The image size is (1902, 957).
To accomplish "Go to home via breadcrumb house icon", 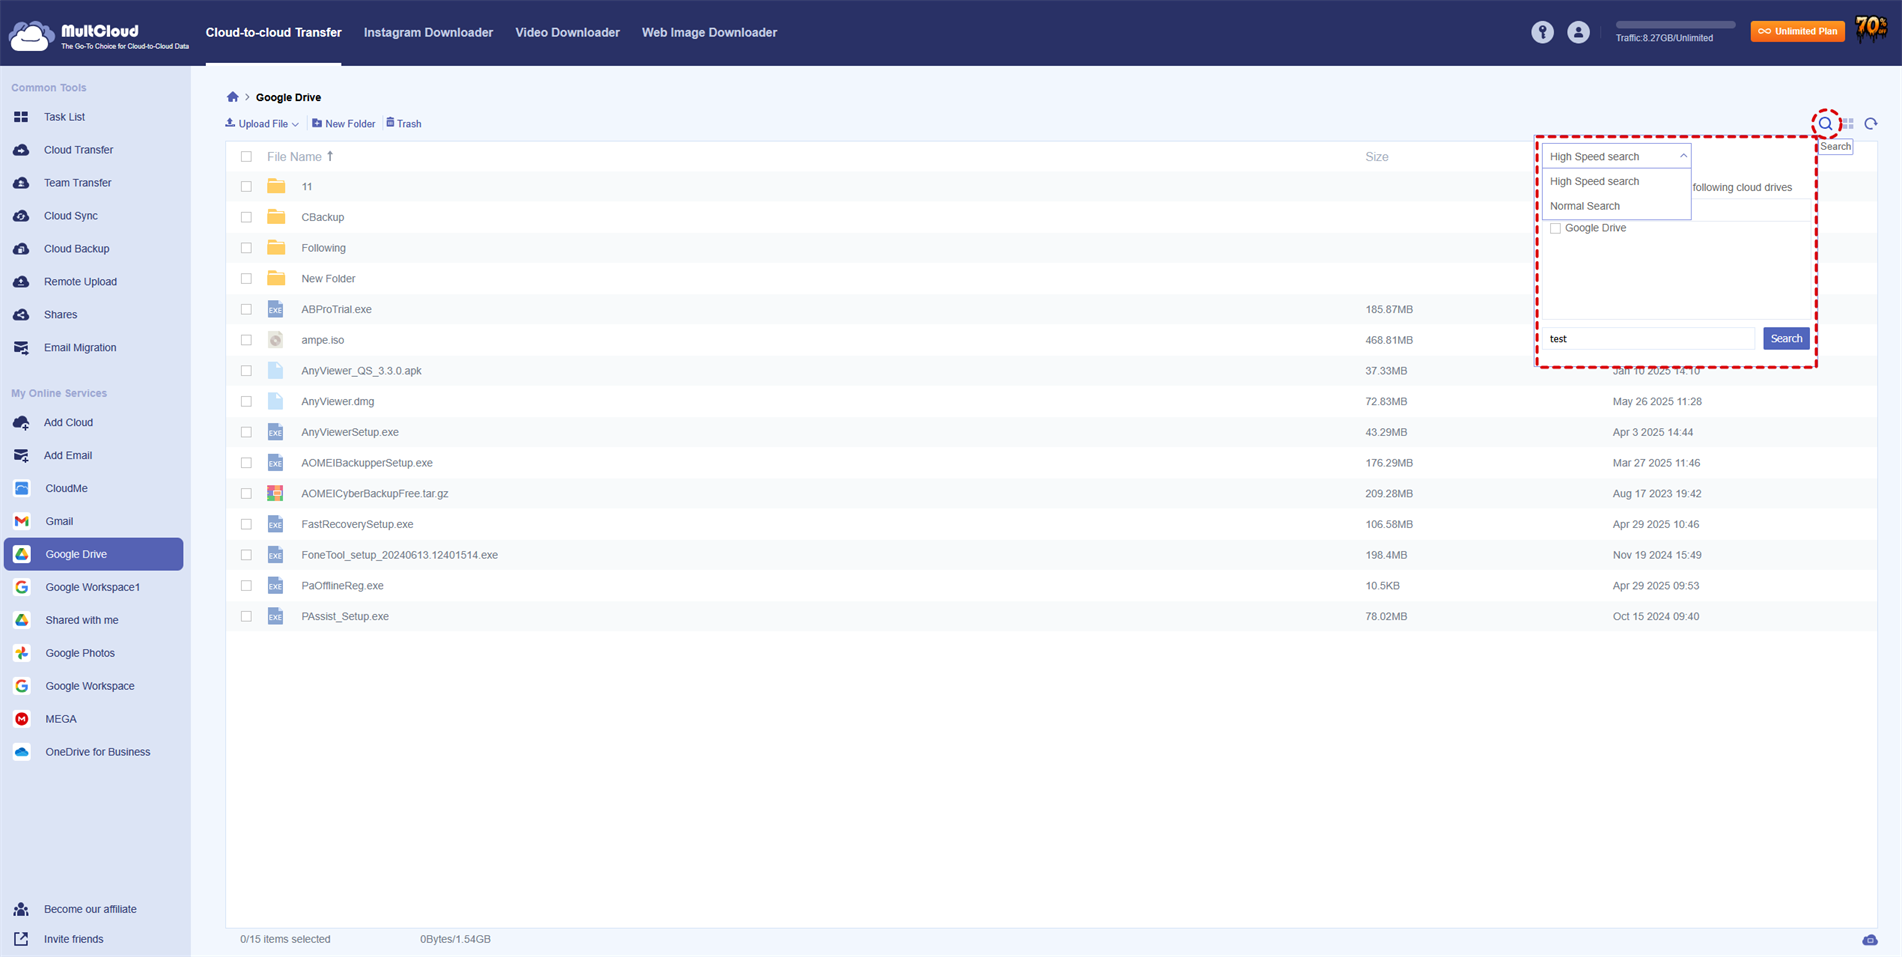I will coord(233,97).
